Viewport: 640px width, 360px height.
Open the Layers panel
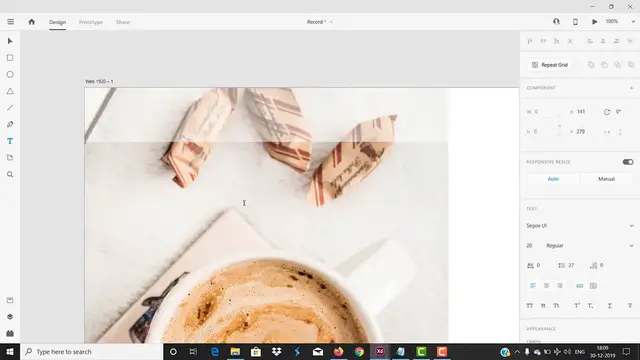pyautogui.click(x=10, y=317)
